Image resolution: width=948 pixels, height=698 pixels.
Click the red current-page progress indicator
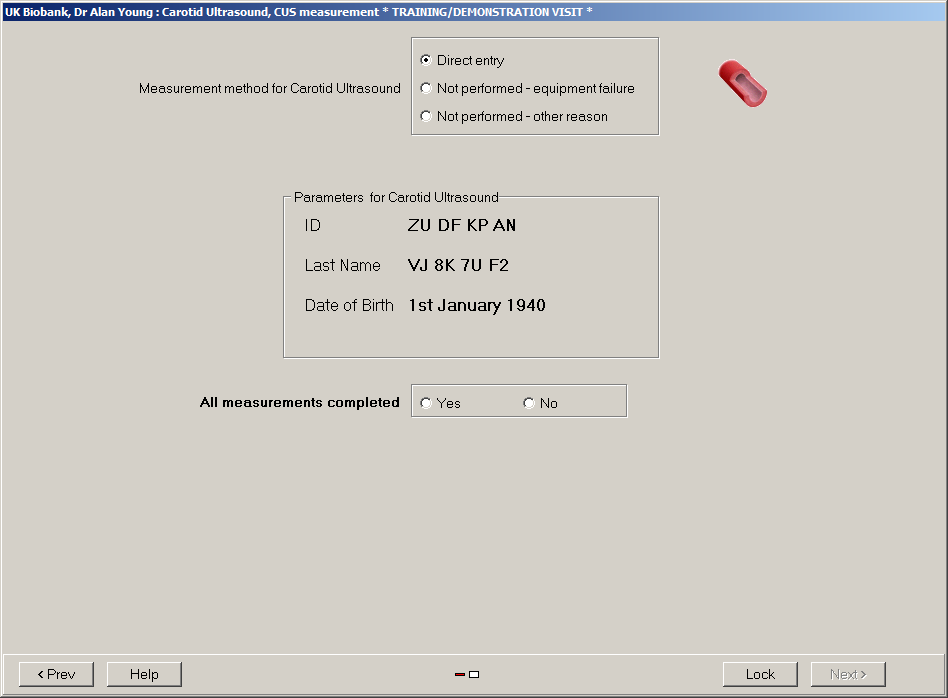coord(459,674)
